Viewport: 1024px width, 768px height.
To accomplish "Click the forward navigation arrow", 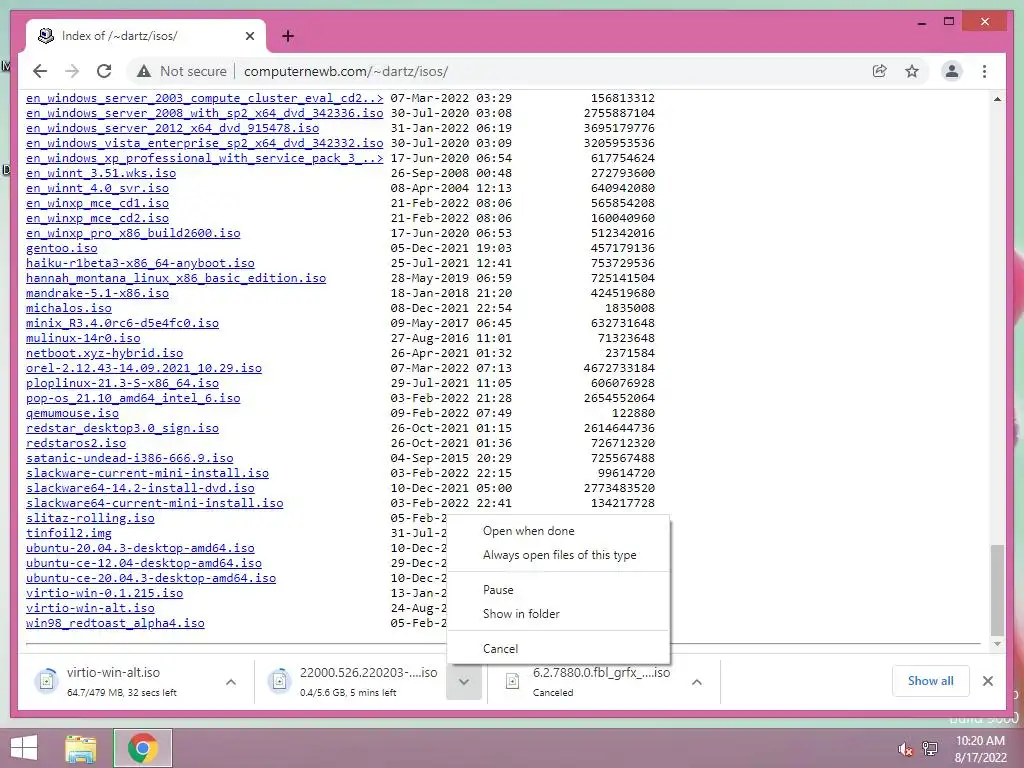I will pyautogui.click(x=72, y=71).
